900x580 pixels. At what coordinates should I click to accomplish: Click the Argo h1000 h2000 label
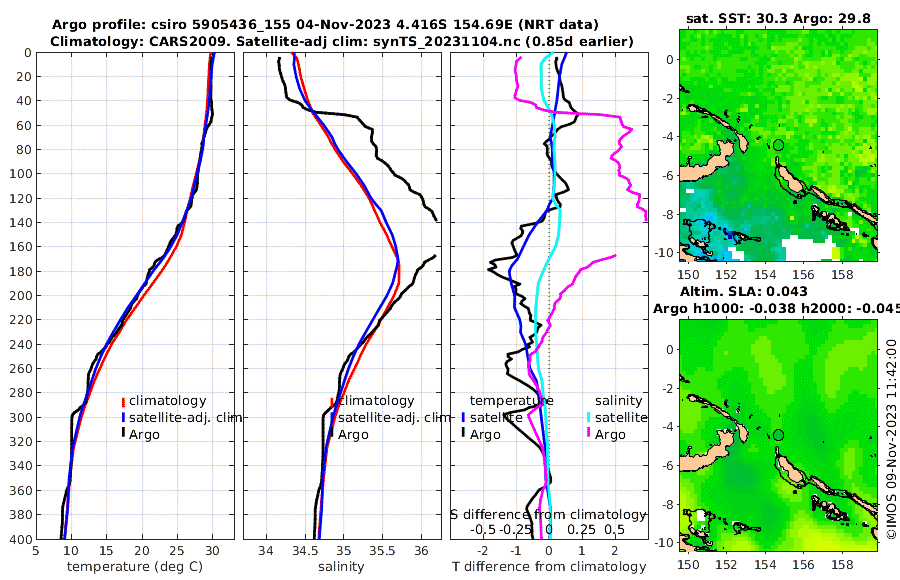pos(776,308)
